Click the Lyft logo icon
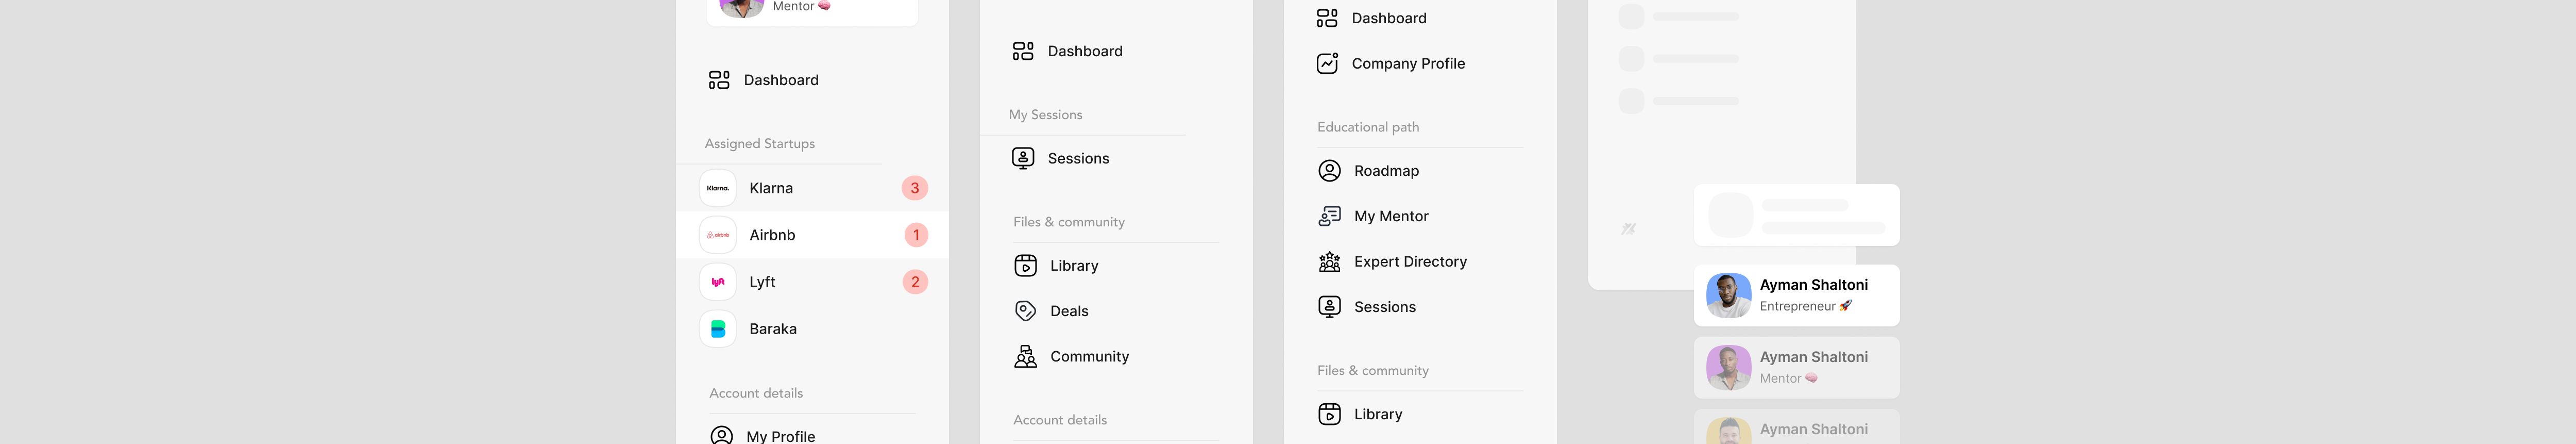 [x=718, y=282]
